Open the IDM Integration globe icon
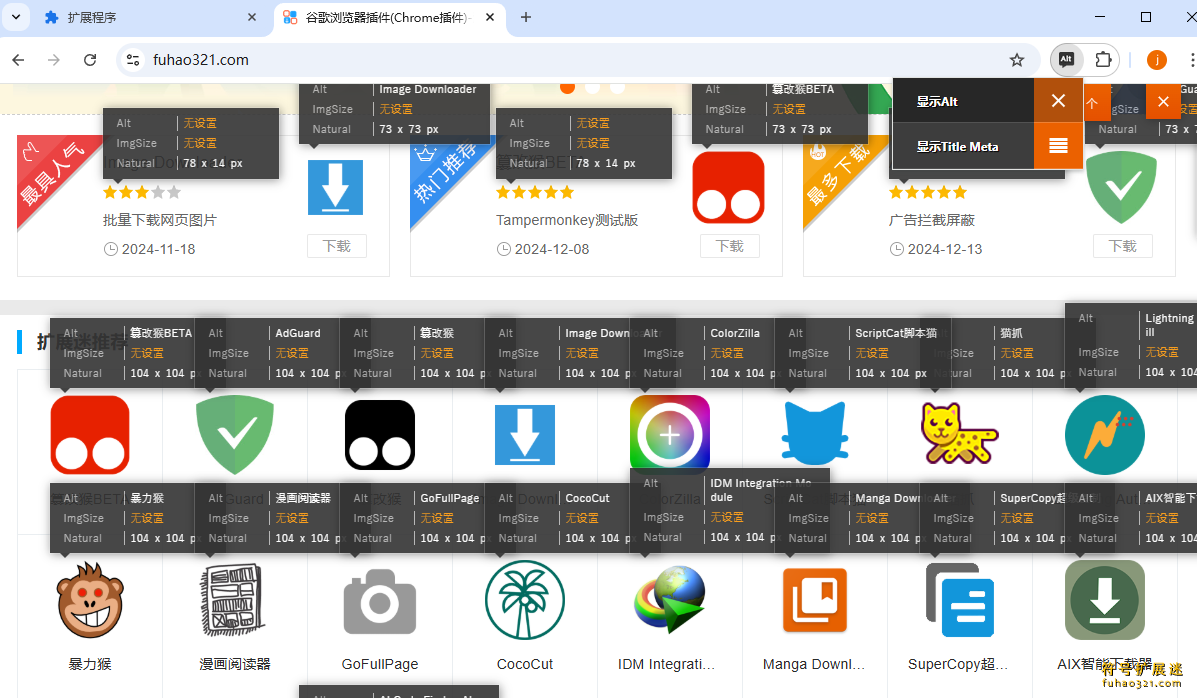The image size is (1197, 698). point(670,600)
